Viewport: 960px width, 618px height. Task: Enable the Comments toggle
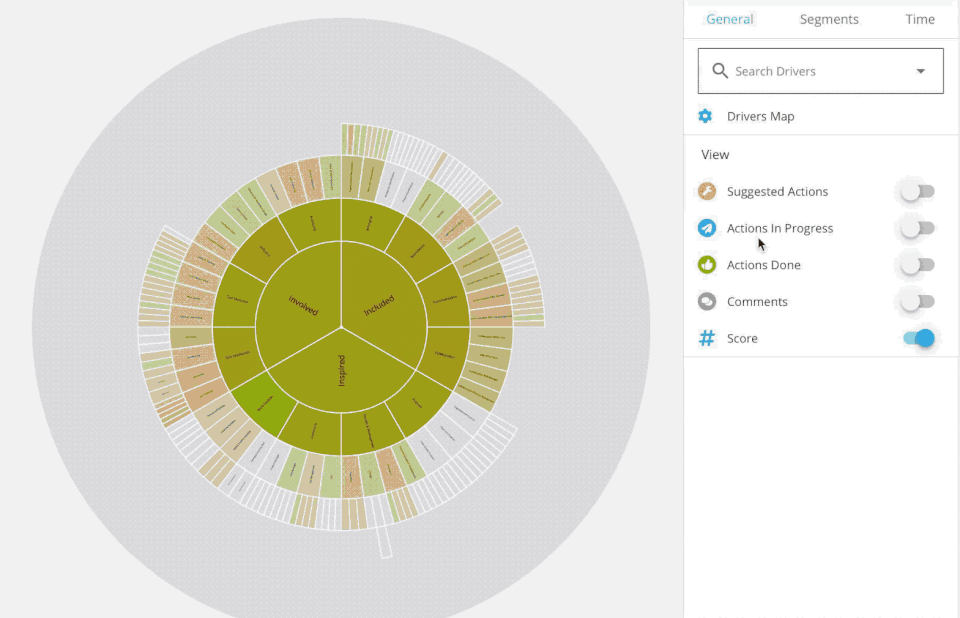coord(917,301)
